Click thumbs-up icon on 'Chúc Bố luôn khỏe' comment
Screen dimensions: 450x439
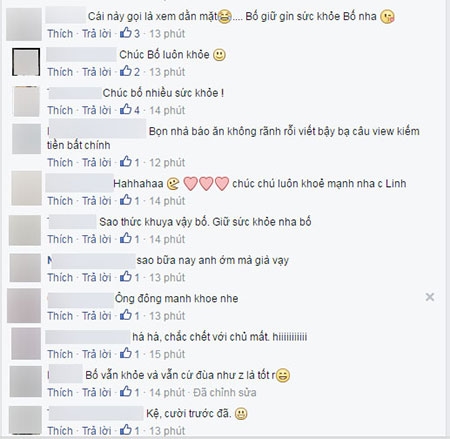click(126, 71)
